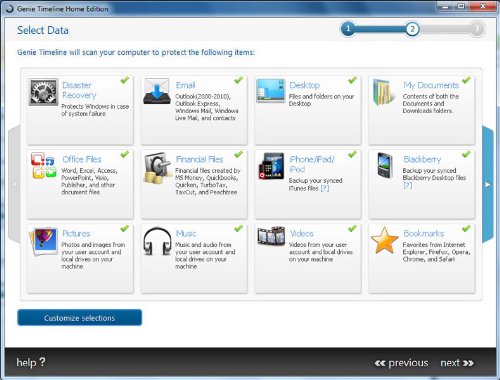The image size is (500, 380).
Task: Click the Pictures title text
Action: point(76,233)
